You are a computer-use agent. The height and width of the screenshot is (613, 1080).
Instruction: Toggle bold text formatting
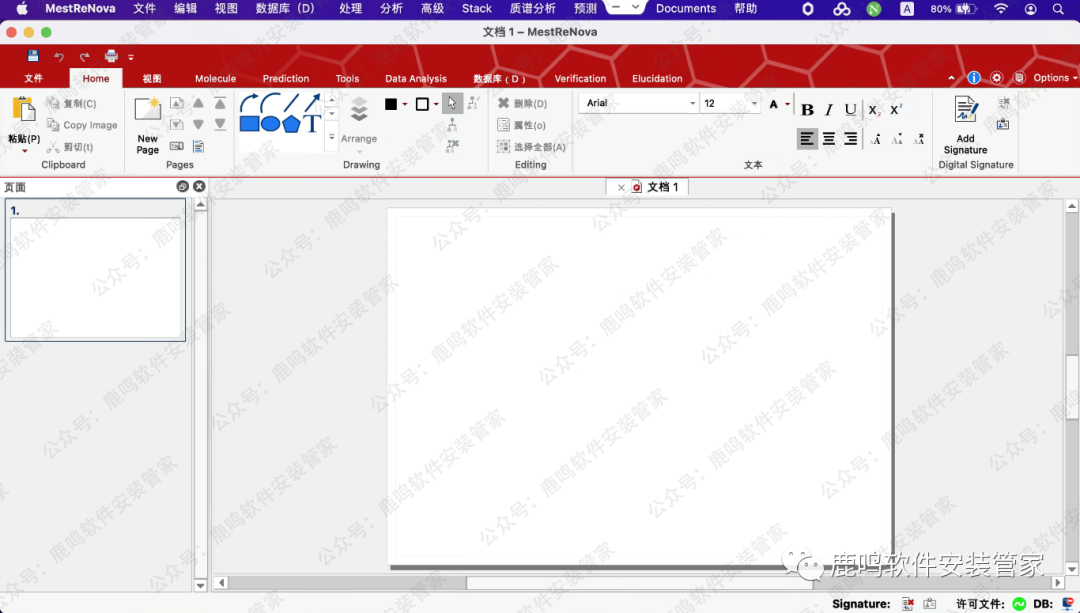pyautogui.click(x=808, y=110)
